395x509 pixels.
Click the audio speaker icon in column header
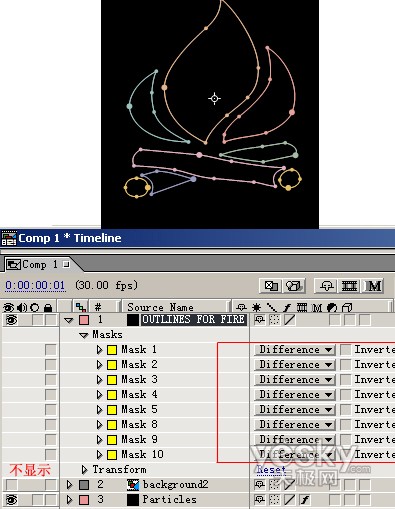22,307
